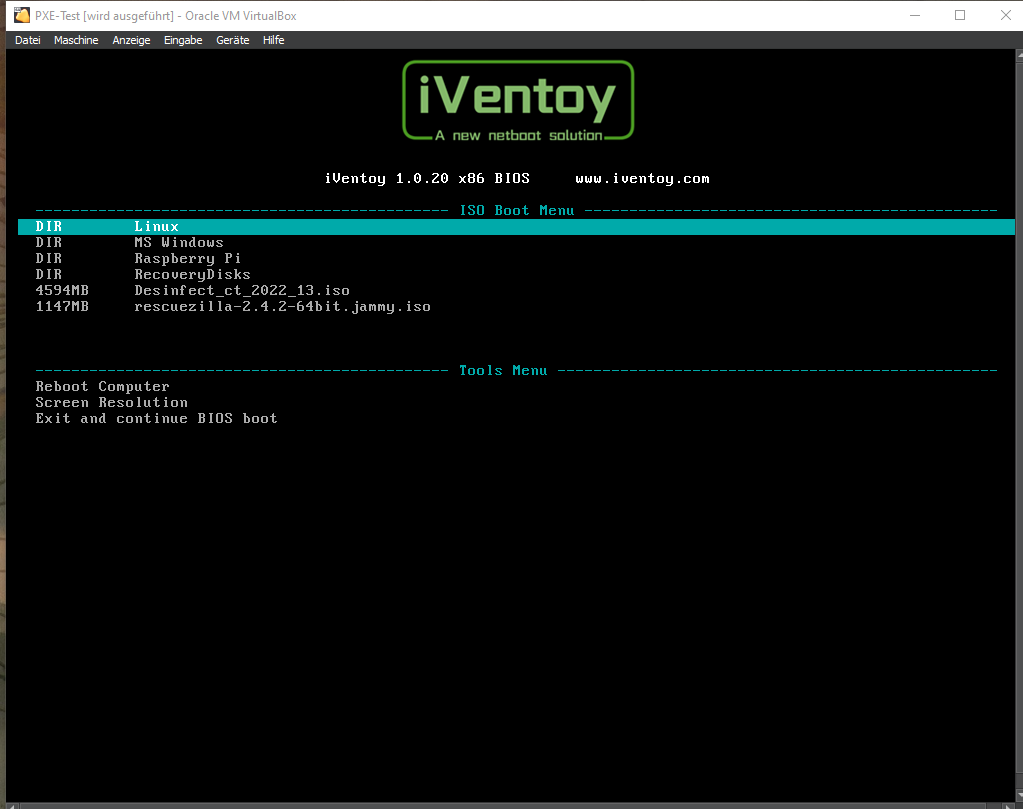Select the Linux directory entry

516,226
